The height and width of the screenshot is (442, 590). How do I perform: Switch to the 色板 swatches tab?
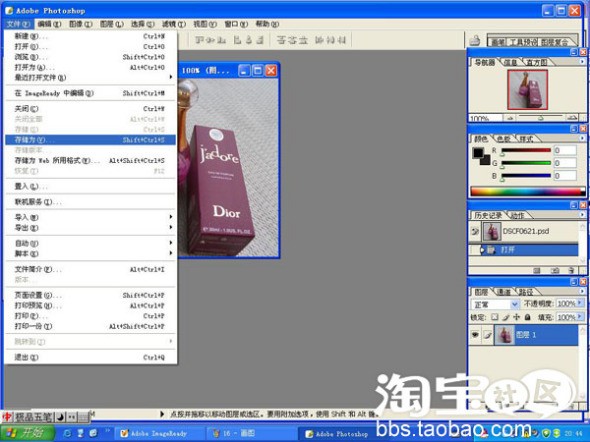point(504,139)
